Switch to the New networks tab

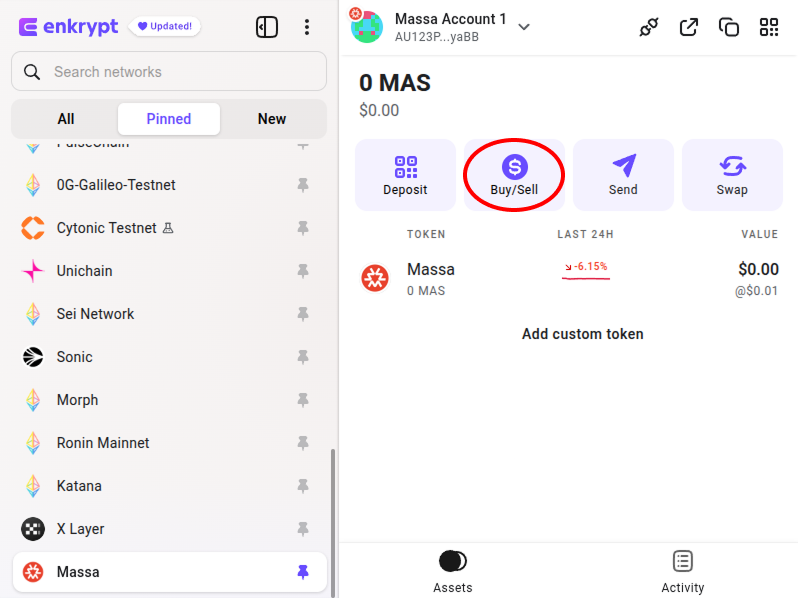[272, 119]
